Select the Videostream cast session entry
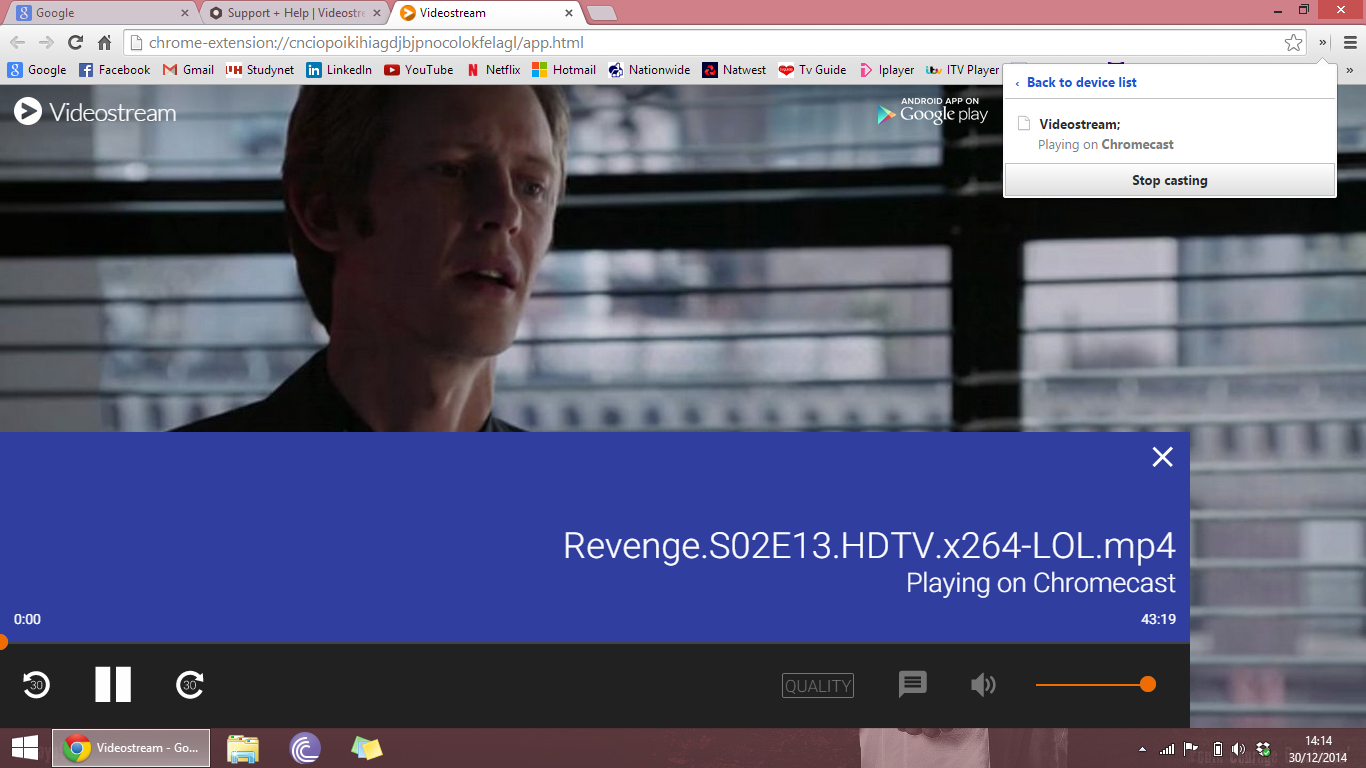The width and height of the screenshot is (1366, 768). point(1169,134)
